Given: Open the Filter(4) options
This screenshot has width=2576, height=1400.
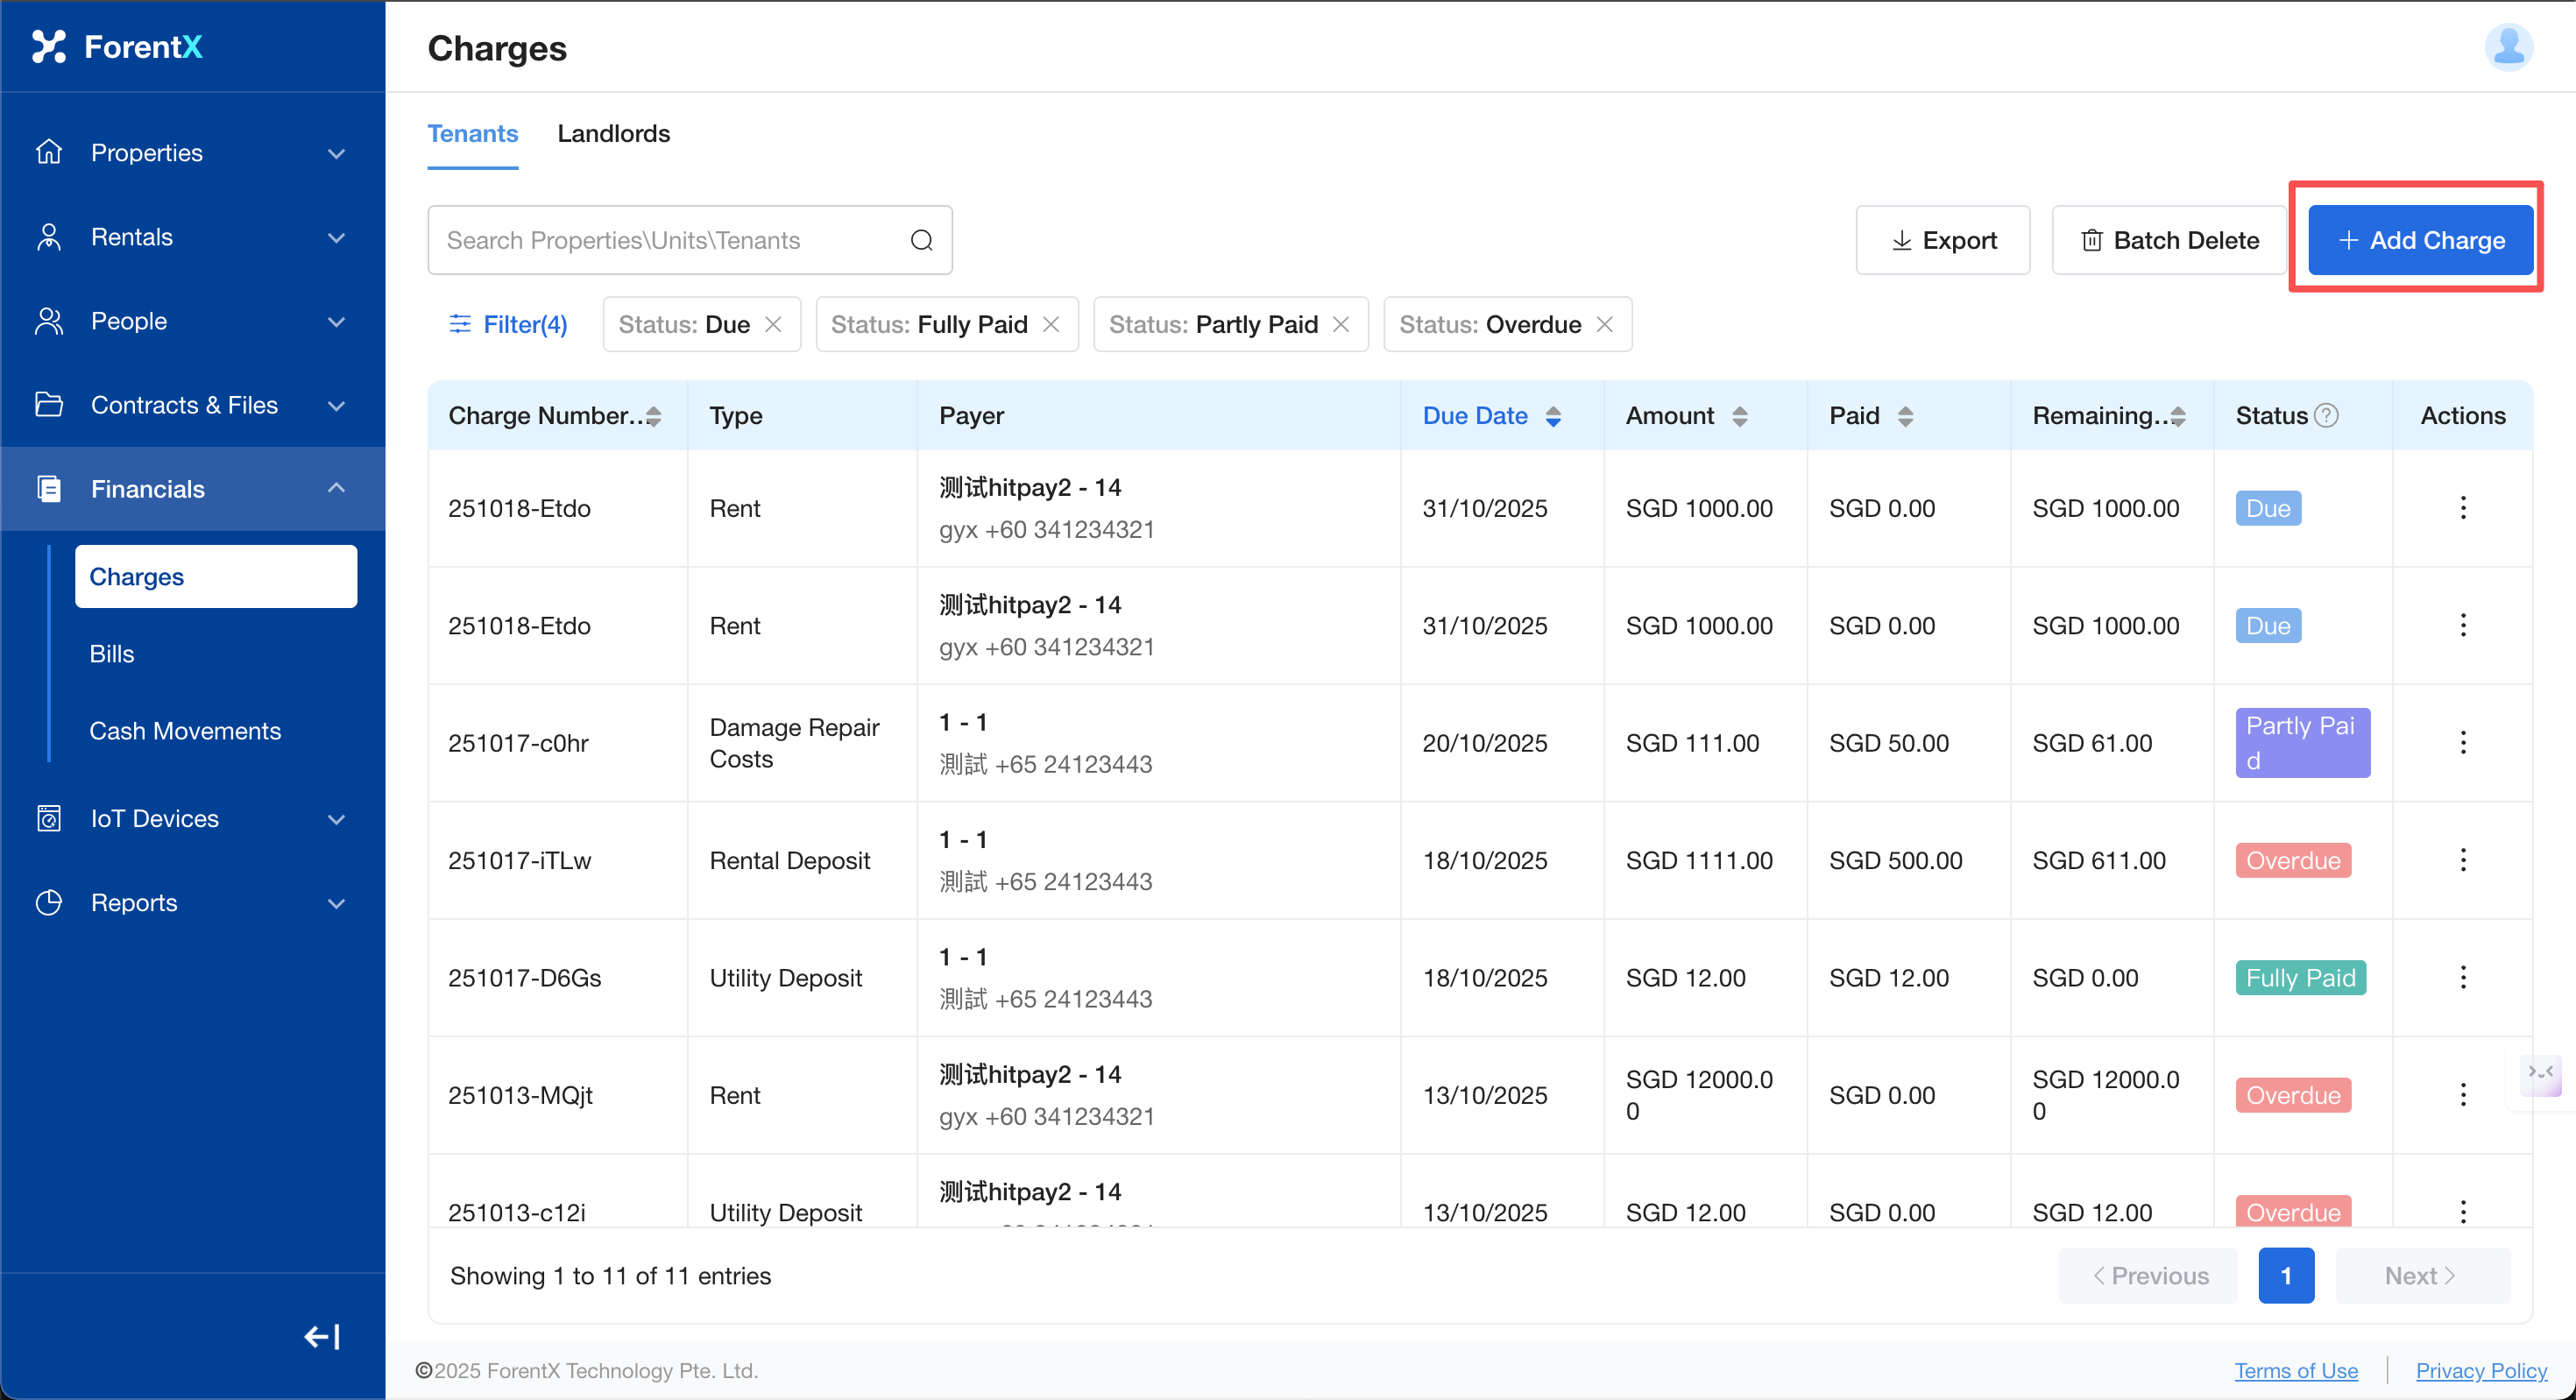Looking at the screenshot, I should (508, 324).
